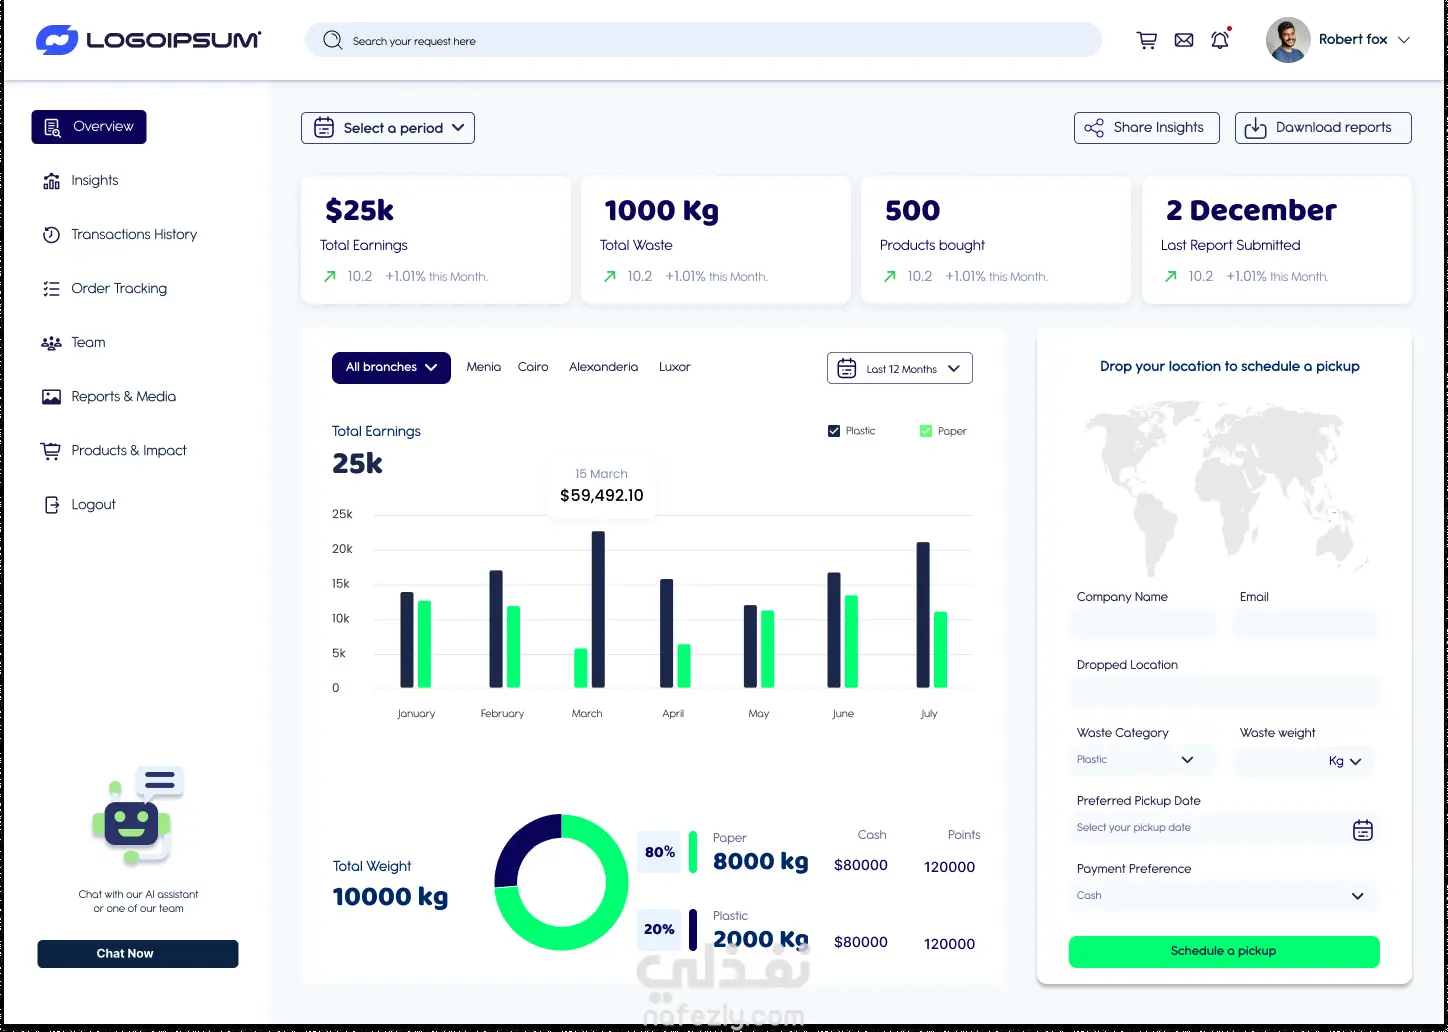Expand the Select a period dropdown
This screenshot has width=1448, height=1032.
point(388,128)
